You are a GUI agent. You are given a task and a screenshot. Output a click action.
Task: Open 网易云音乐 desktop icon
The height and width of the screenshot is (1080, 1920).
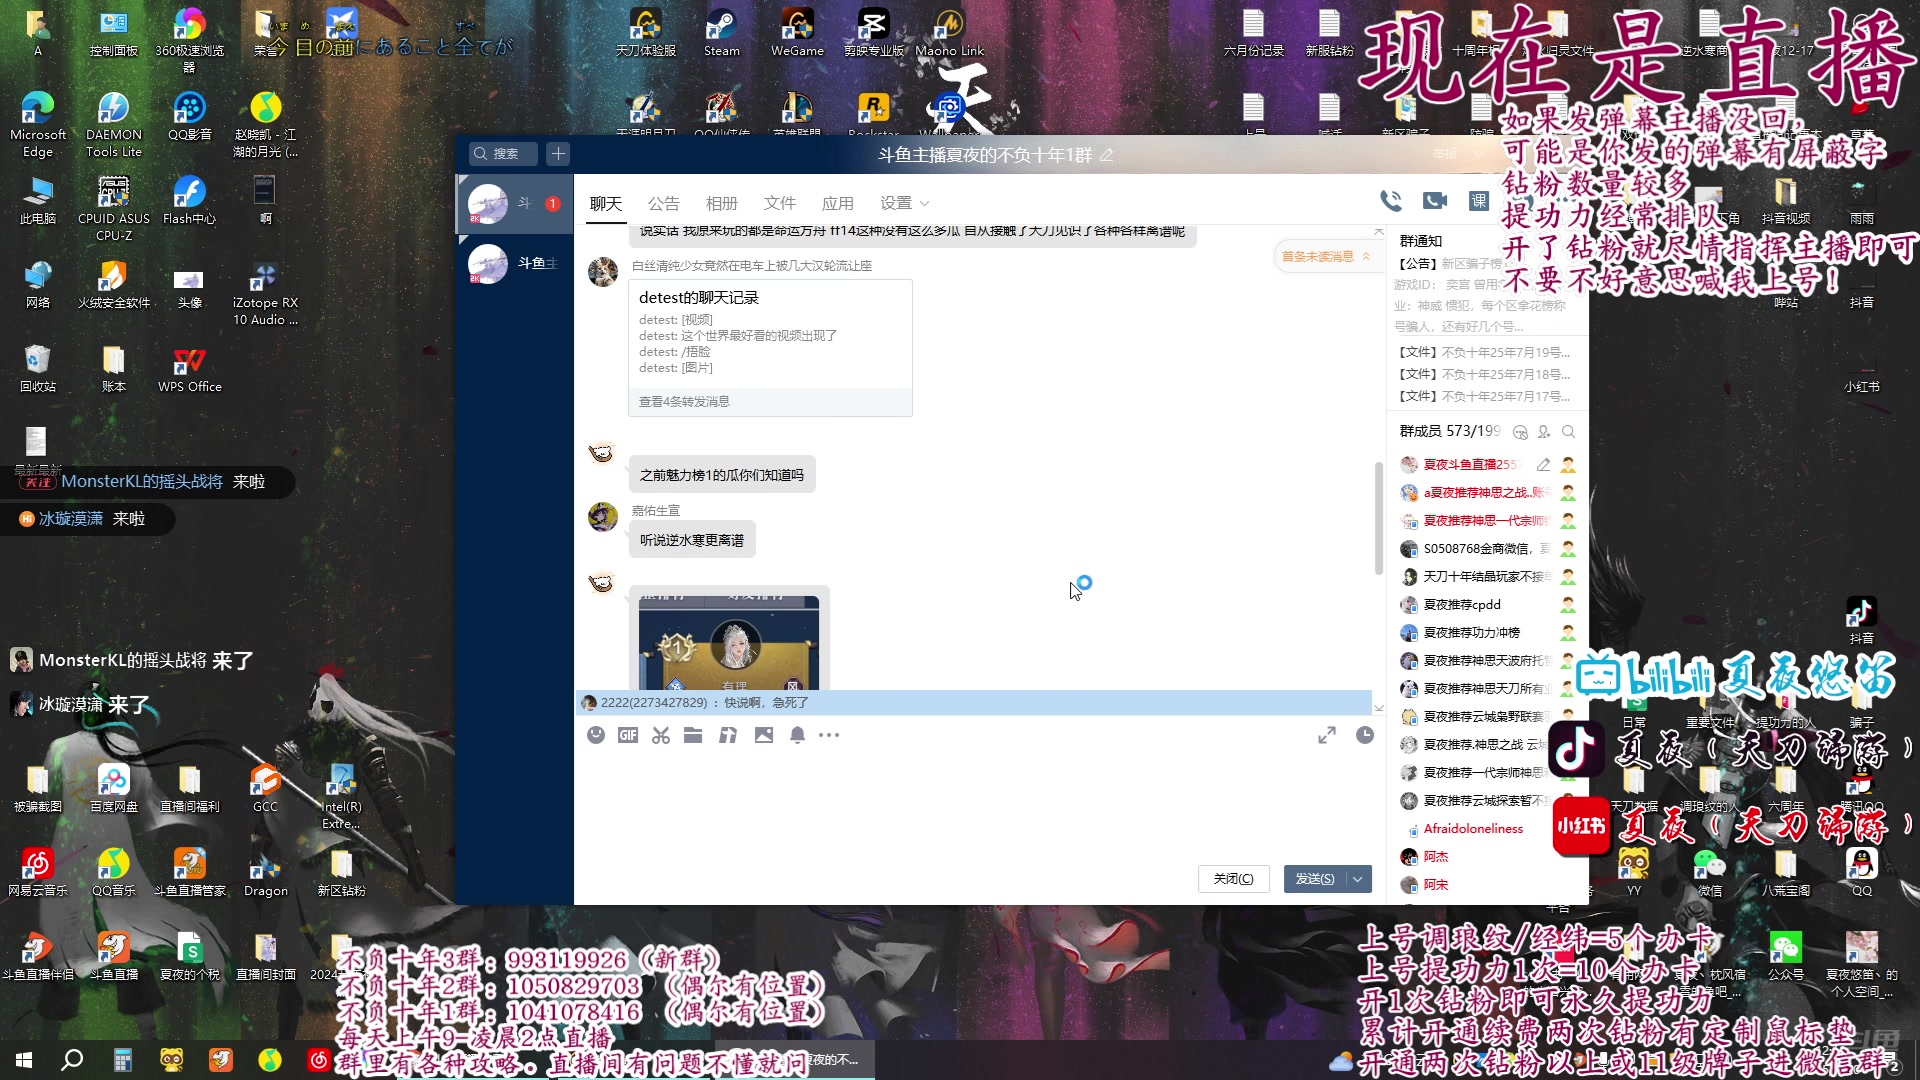coord(37,872)
